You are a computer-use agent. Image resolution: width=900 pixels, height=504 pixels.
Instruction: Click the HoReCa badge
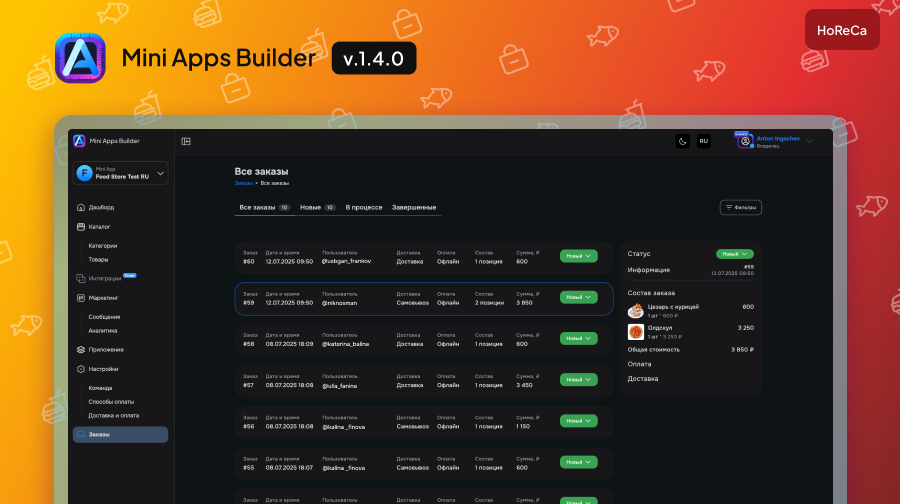coord(842,30)
